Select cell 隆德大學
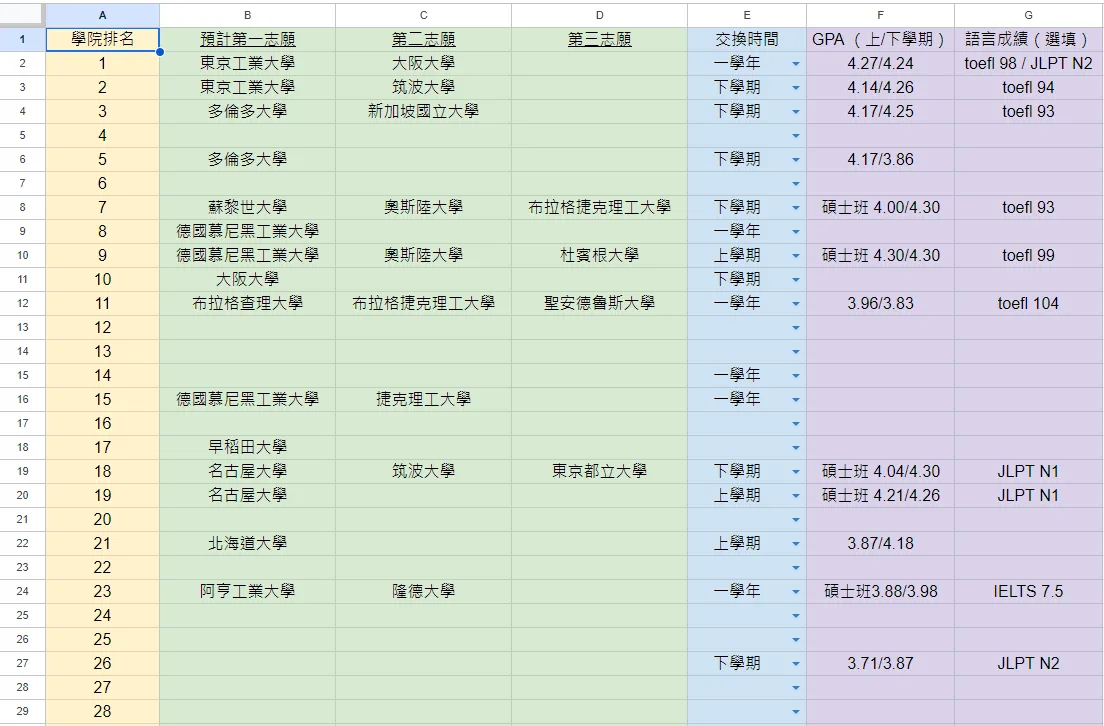Image resolution: width=1104 pixels, height=726 pixels. click(423, 592)
